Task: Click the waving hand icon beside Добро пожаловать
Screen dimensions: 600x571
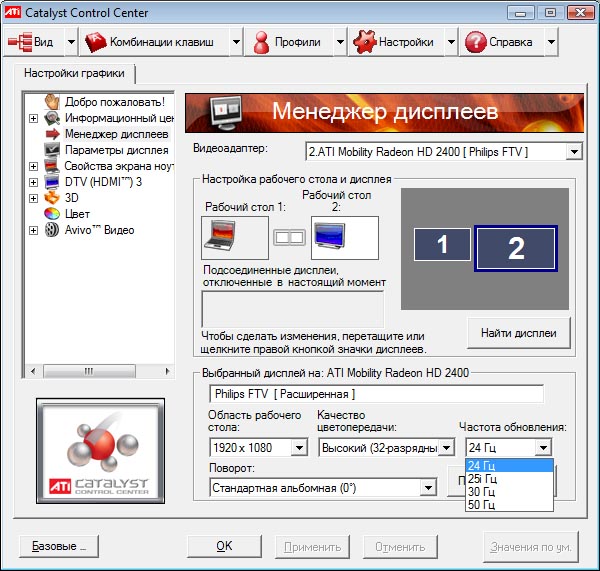Action: pos(52,102)
